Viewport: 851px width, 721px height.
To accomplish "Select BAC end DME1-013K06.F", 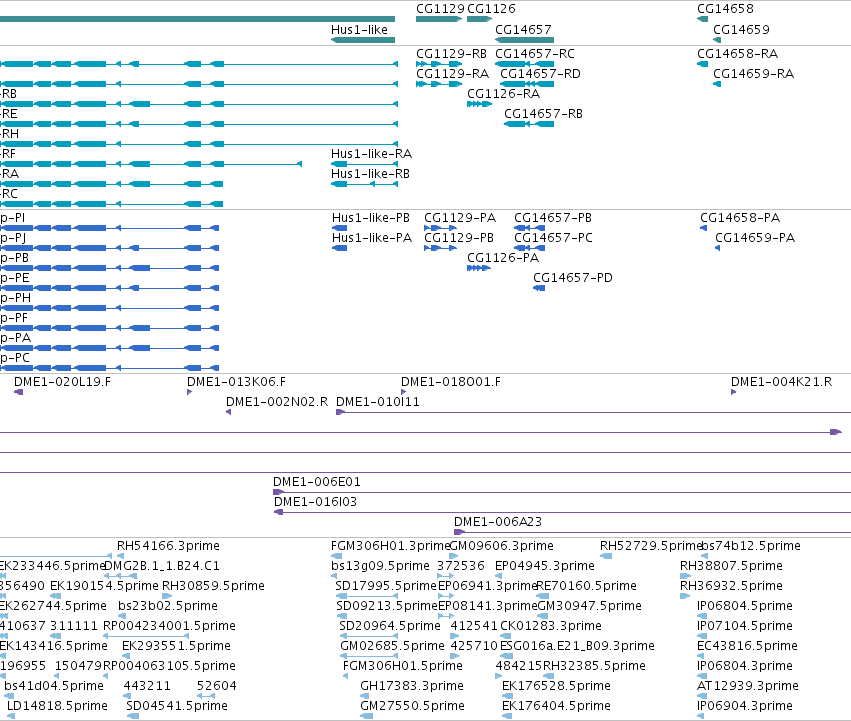I will coord(237,382).
